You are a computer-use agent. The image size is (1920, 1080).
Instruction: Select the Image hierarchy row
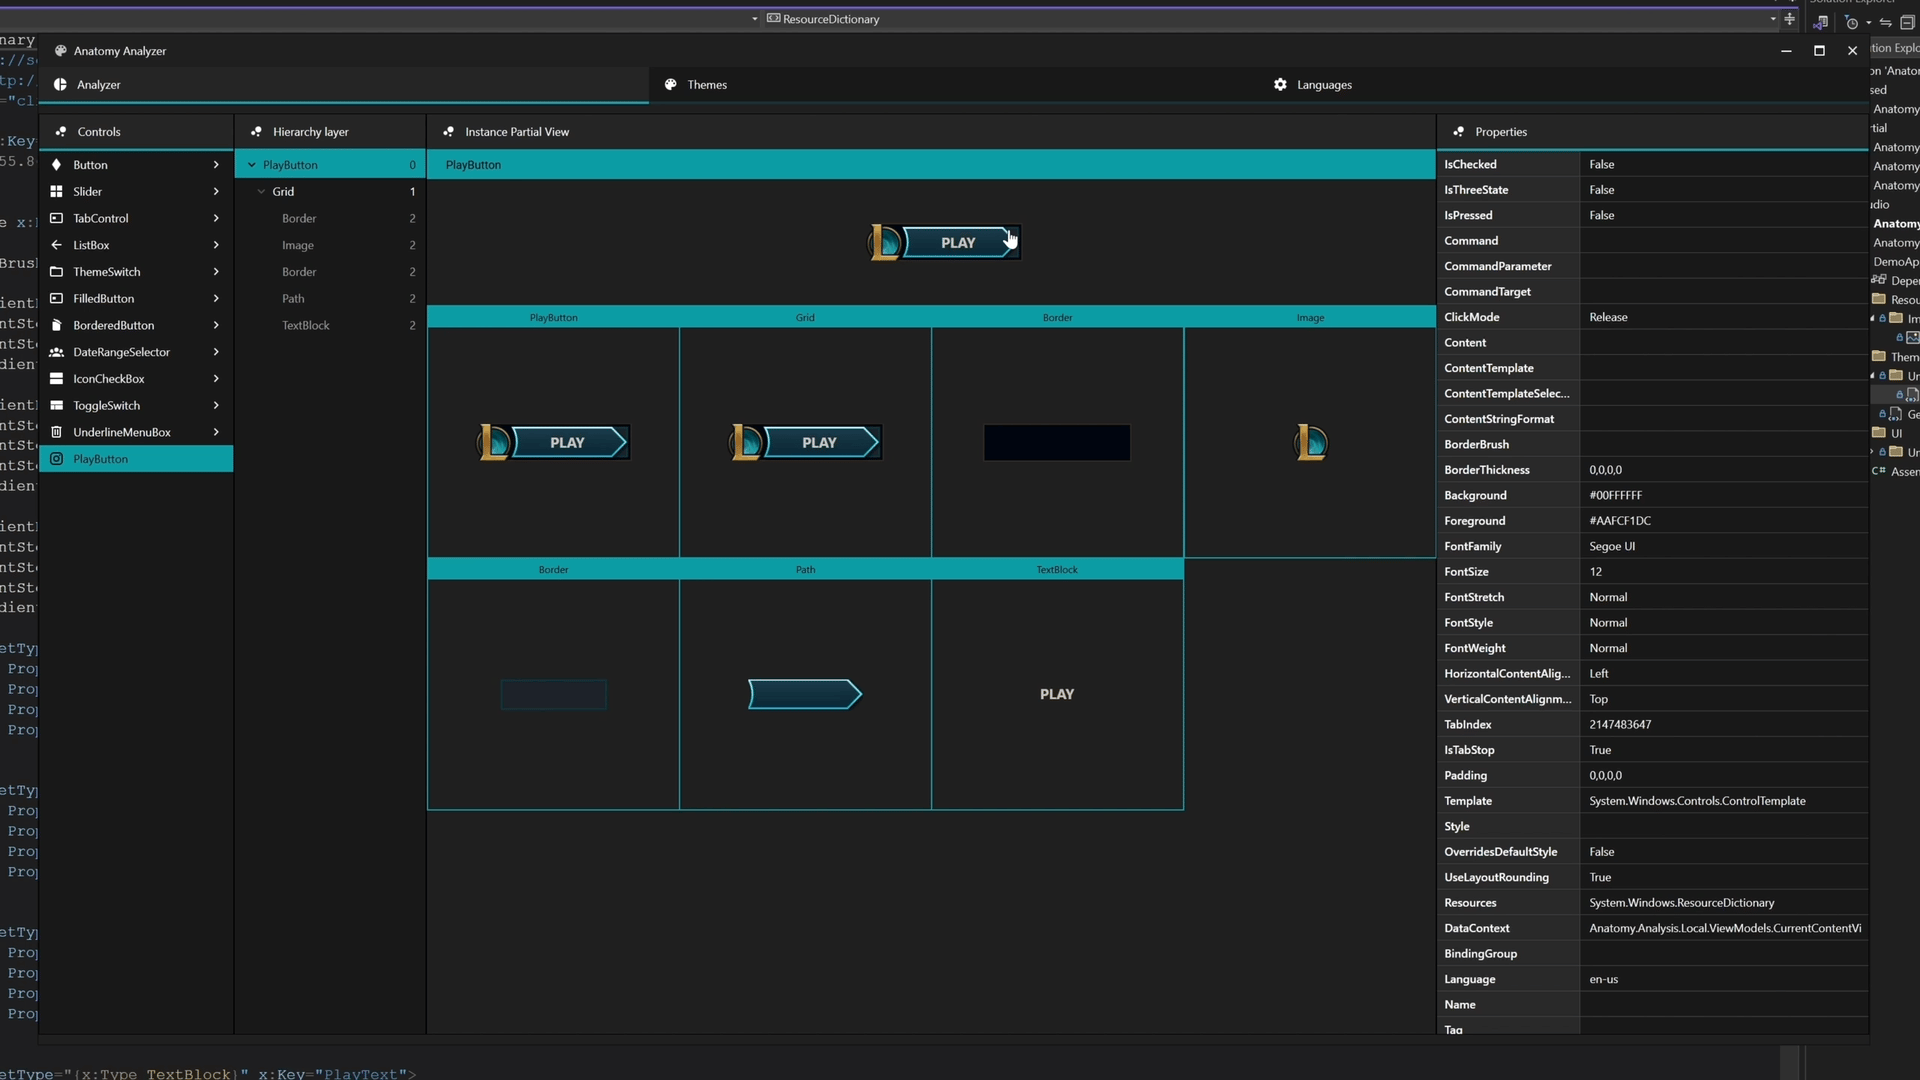click(x=330, y=245)
